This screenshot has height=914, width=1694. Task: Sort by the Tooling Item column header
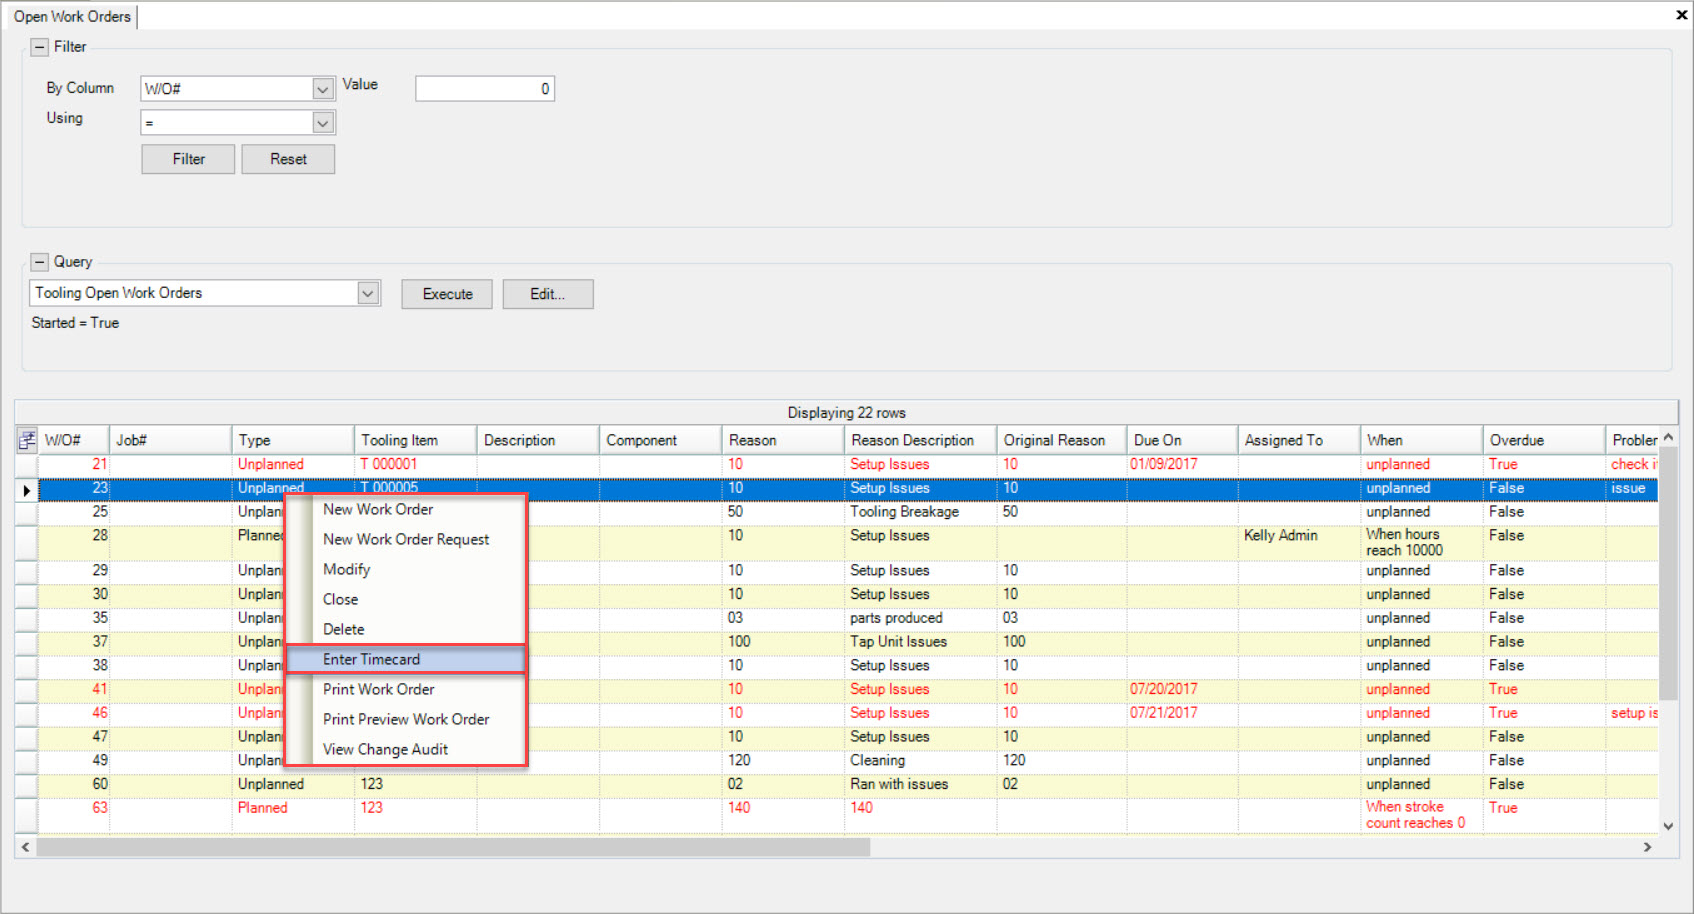pyautogui.click(x=415, y=440)
